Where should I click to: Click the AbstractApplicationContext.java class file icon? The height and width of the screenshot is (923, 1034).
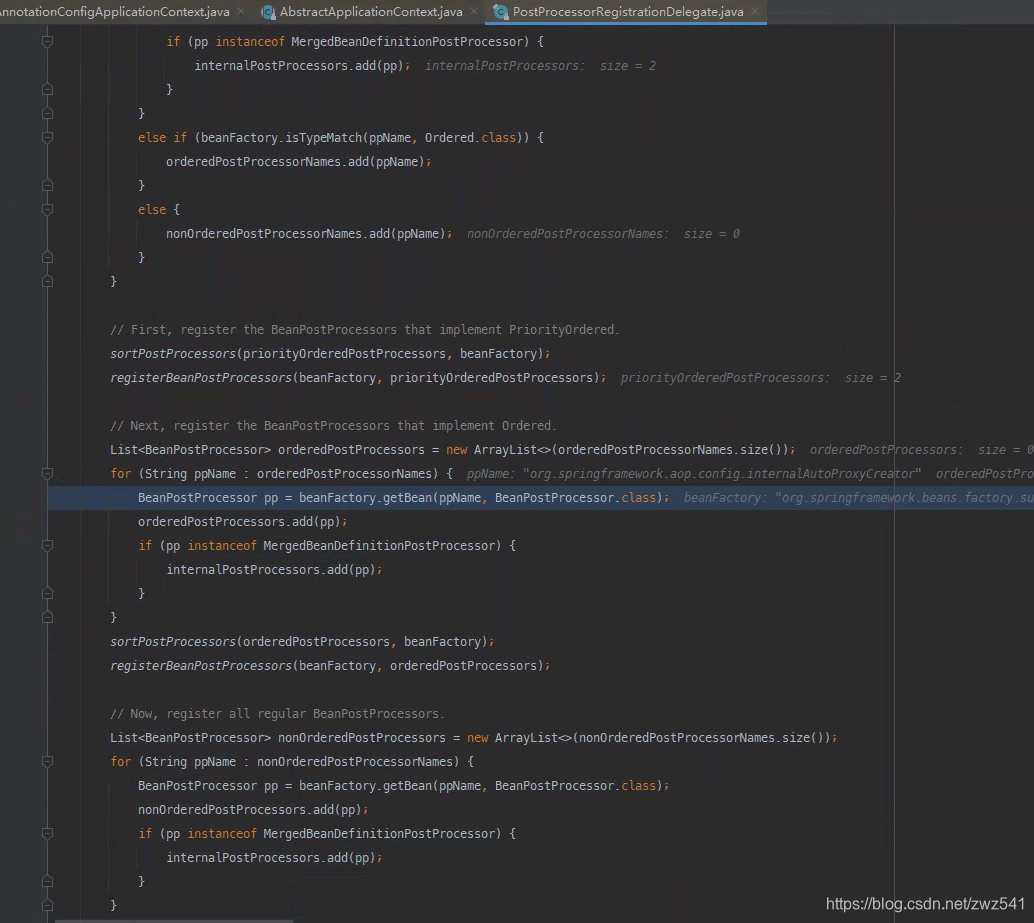268,12
